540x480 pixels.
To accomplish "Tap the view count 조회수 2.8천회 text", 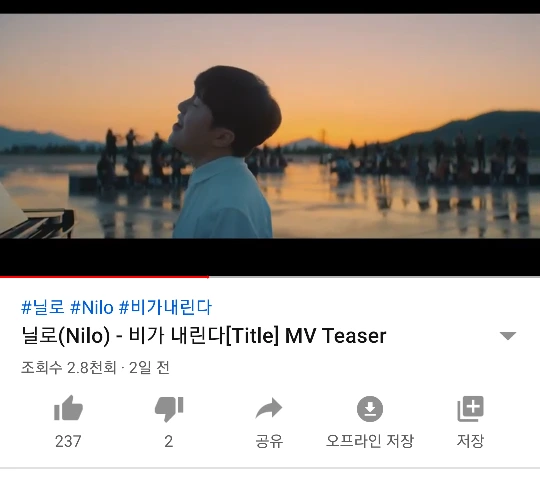I will [69, 368].
